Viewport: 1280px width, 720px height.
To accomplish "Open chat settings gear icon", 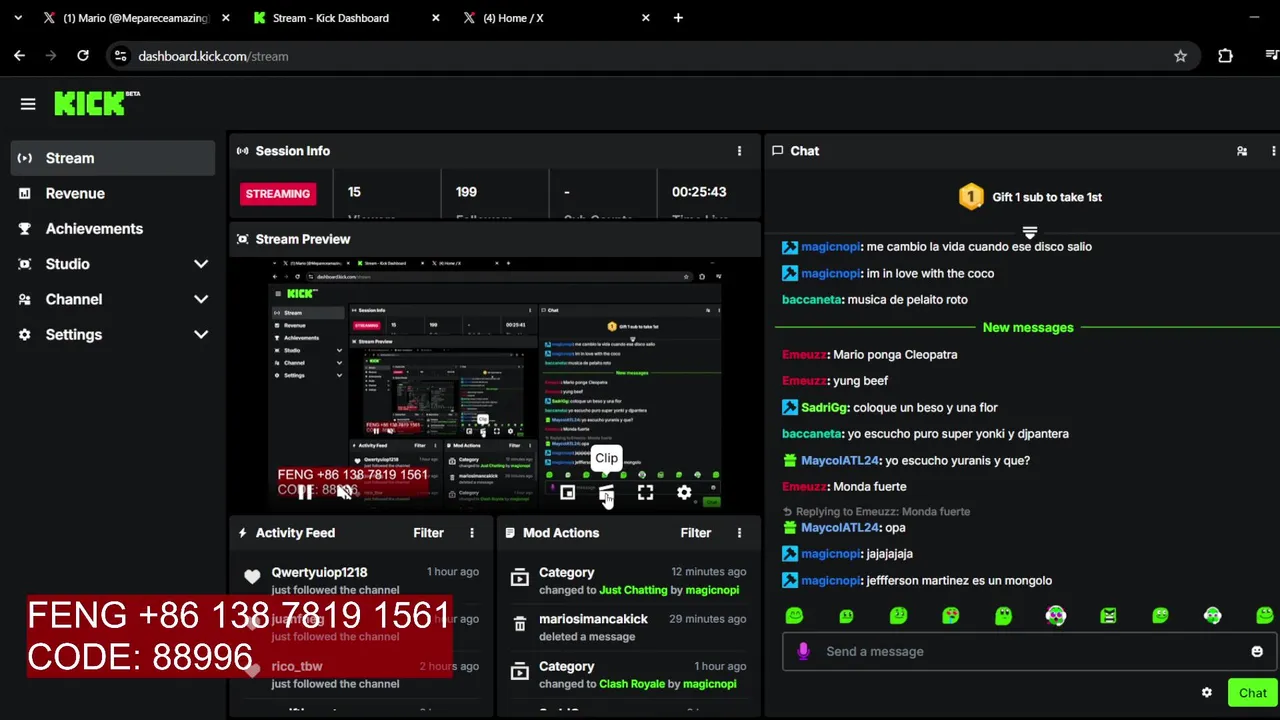I will coord(1207,693).
